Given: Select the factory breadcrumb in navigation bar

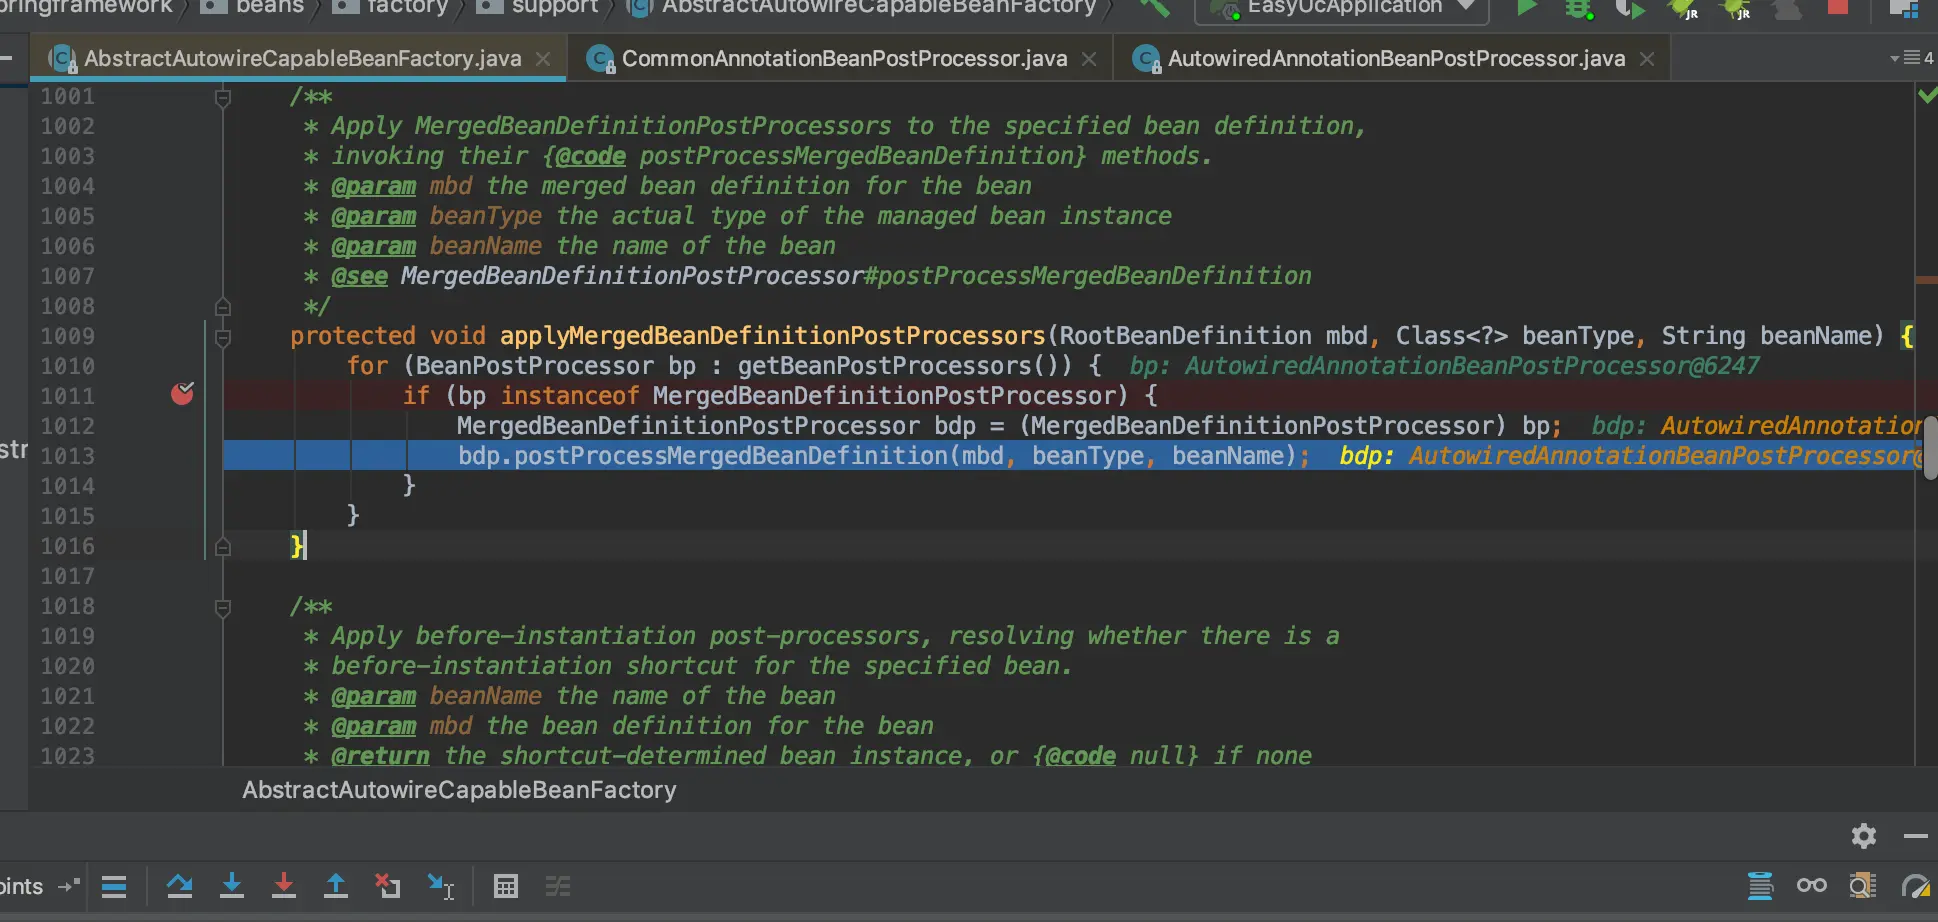Looking at the screenshot, I should click(391, 7).
